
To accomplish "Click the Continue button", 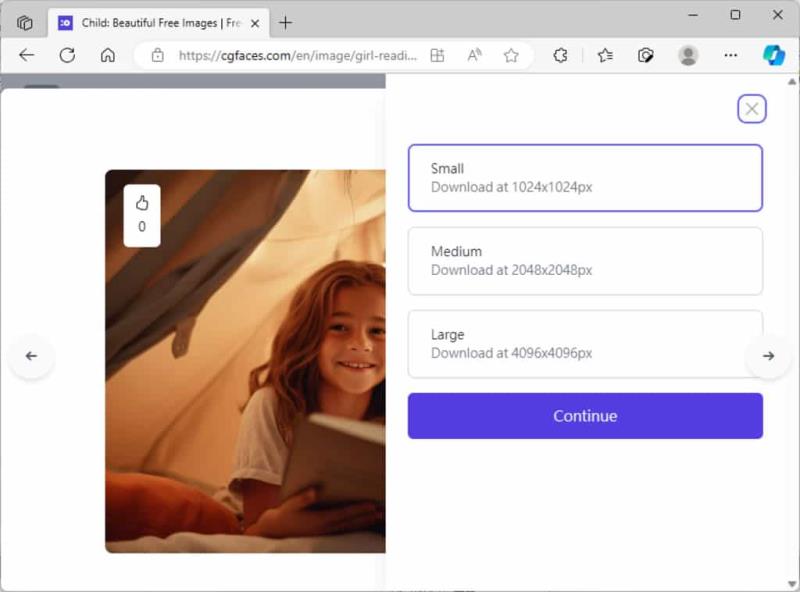I will point(585,415).
